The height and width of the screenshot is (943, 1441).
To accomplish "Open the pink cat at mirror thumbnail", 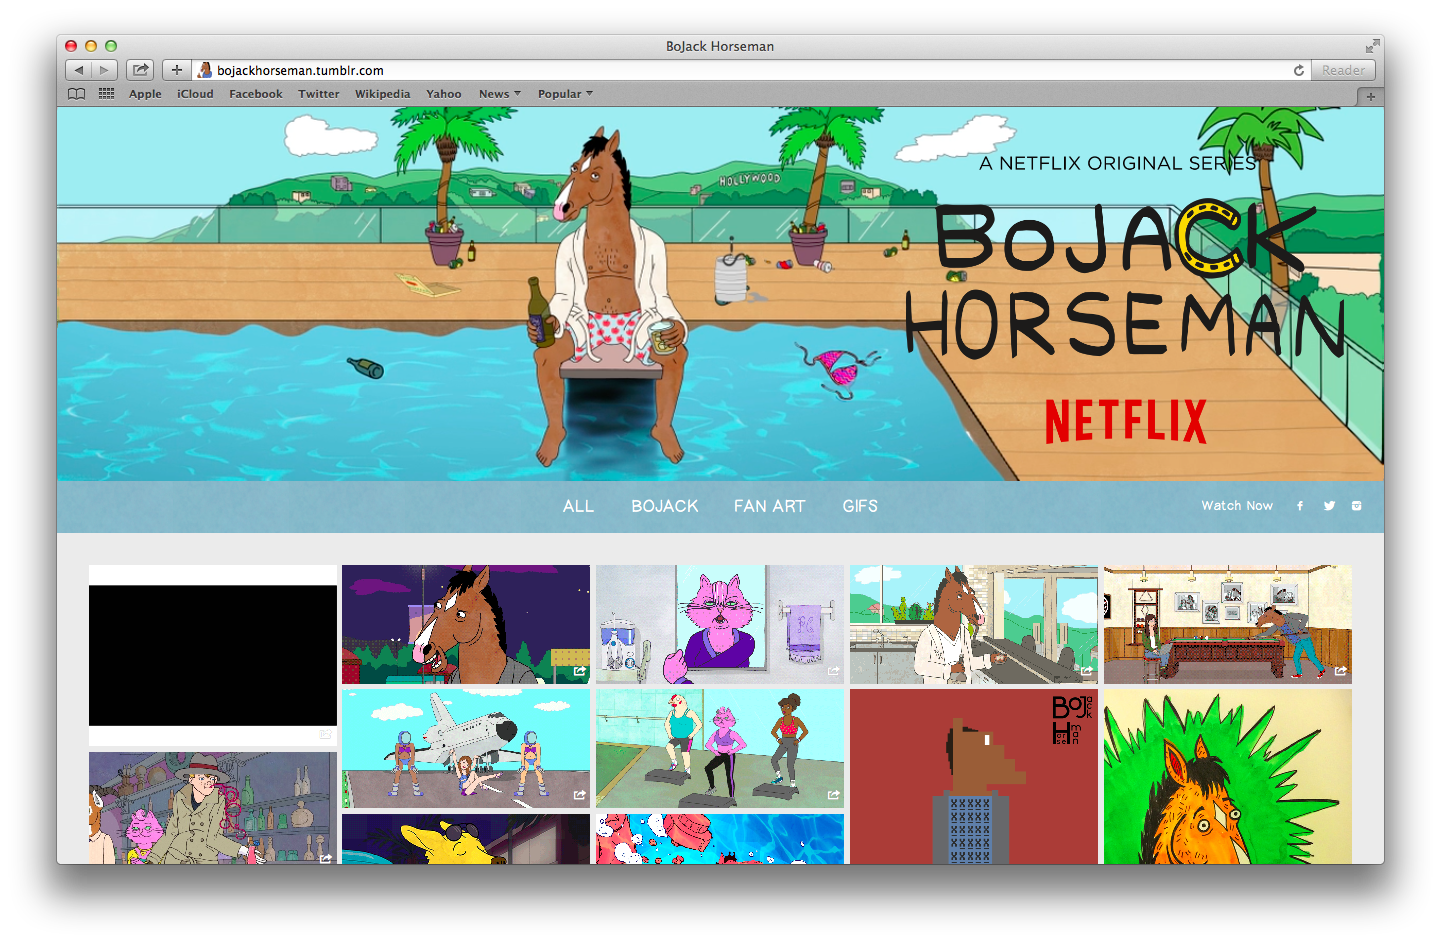I will pos(720,624).
